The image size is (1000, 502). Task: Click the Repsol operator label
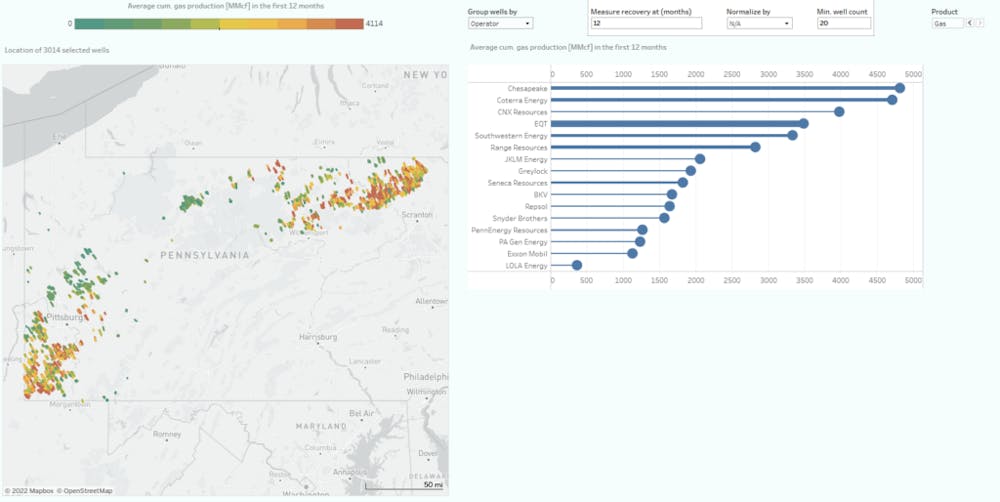coord(536,207)
